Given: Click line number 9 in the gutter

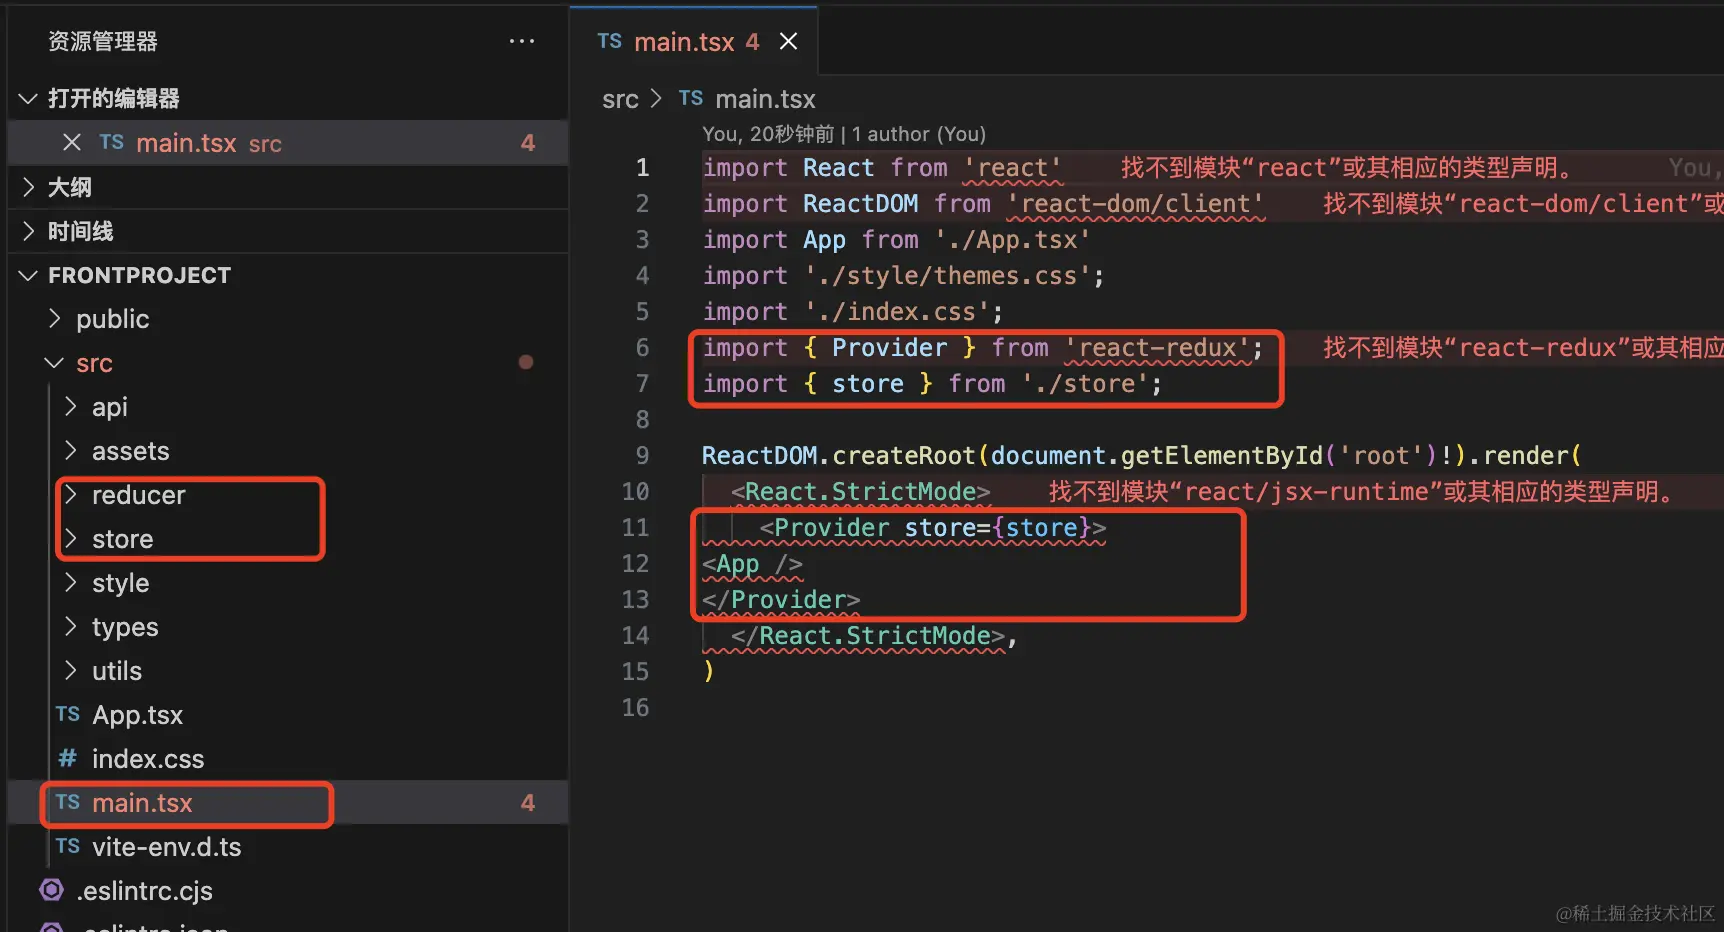Looking at the screenshot, I should pos(642,456).
